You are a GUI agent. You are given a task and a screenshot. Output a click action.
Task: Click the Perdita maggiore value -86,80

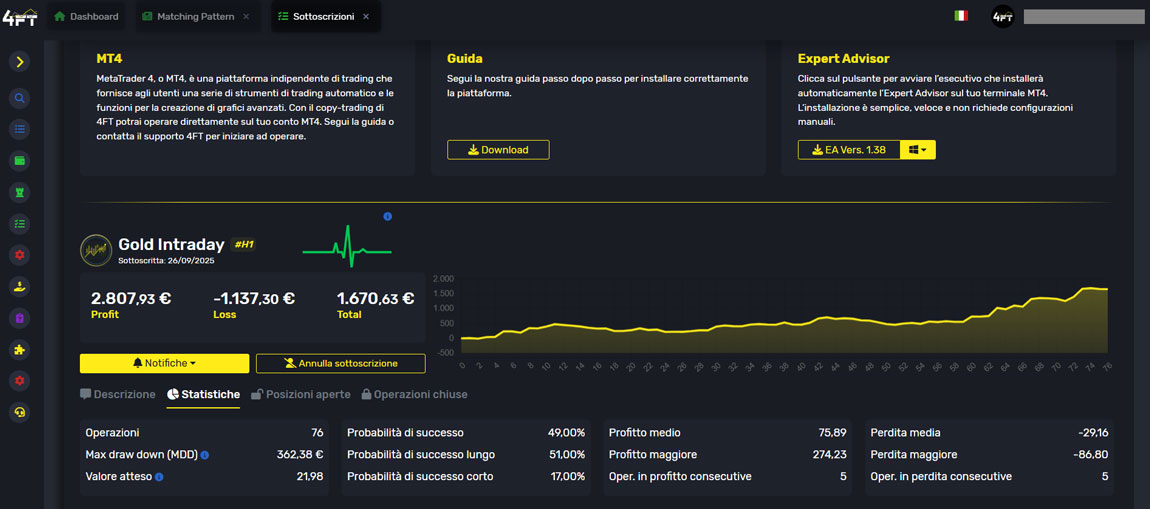(x=1091, y=455)
